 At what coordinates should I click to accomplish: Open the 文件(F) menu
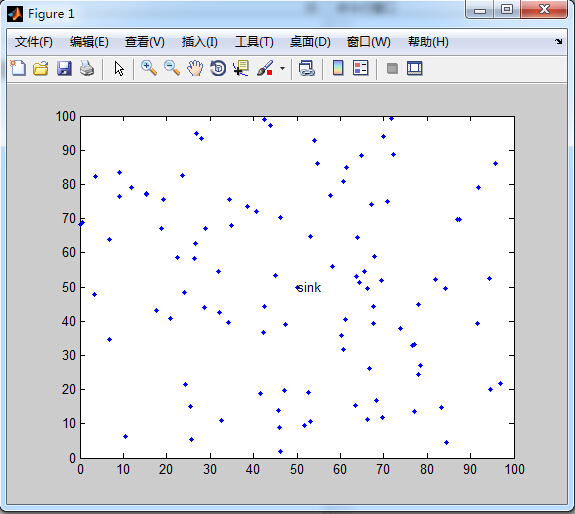pyautogui.click(x=34, y=42)
